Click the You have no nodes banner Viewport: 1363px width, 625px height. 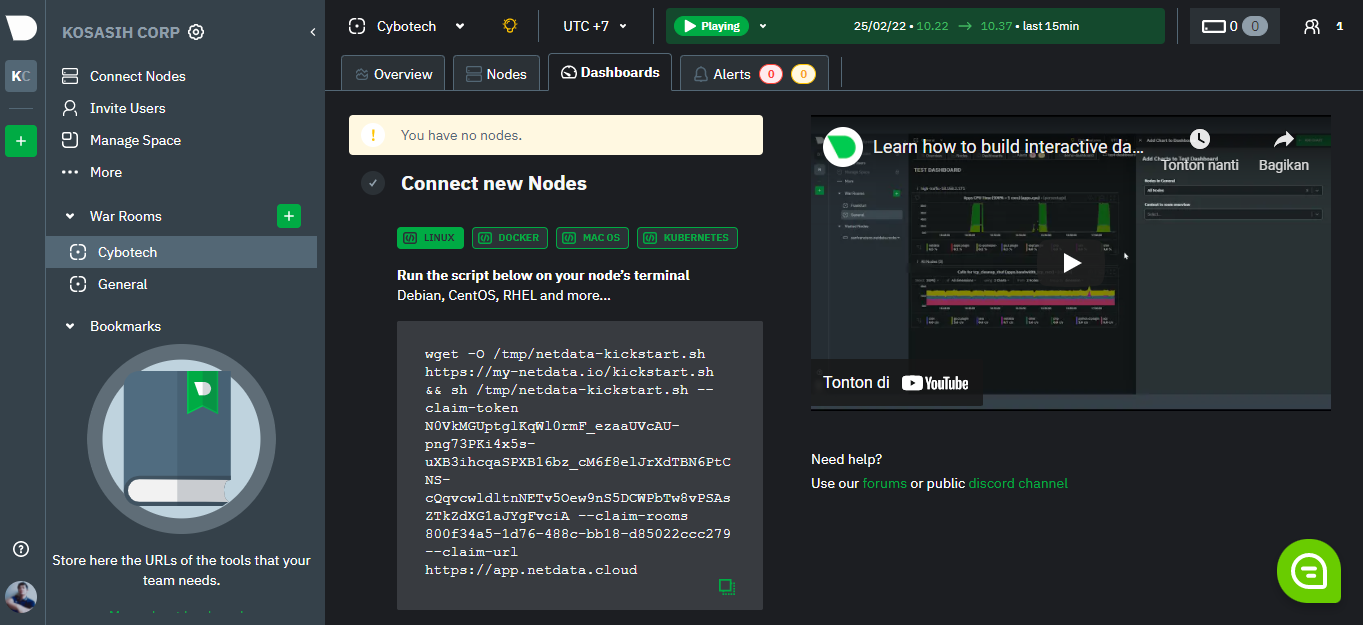(556, 135)
